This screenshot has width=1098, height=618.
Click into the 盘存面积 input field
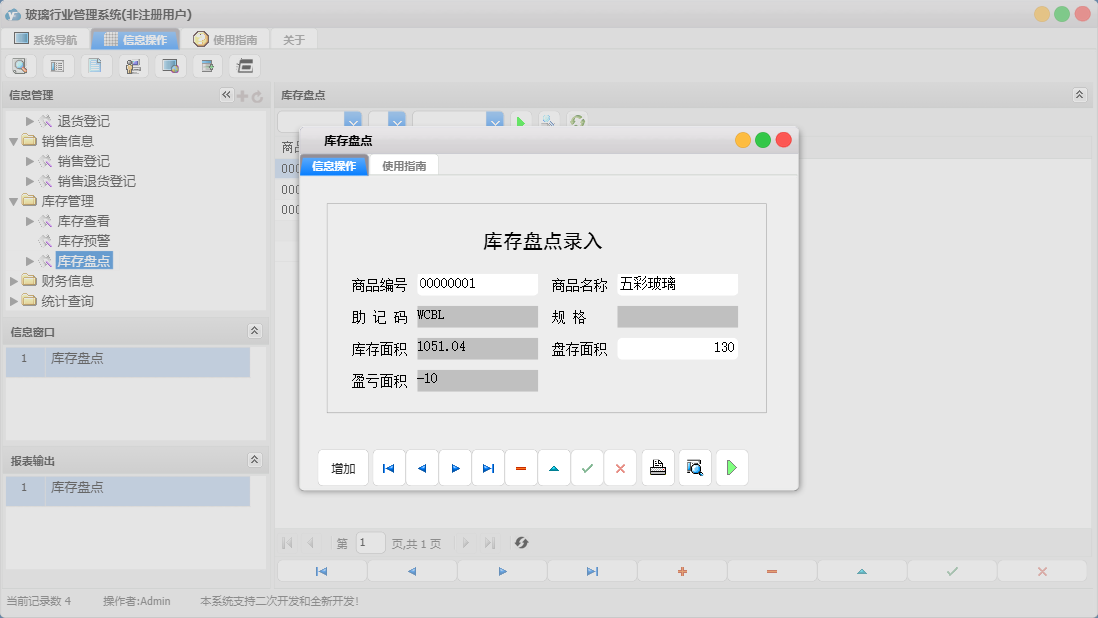pyautogui.click(x=678, y=347)
